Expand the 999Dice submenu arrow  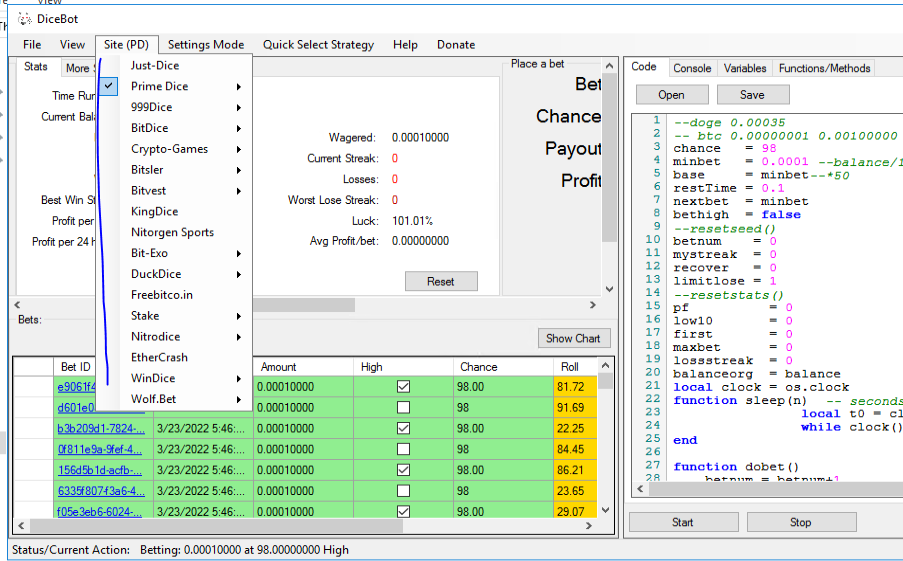[x=239, y=107]
